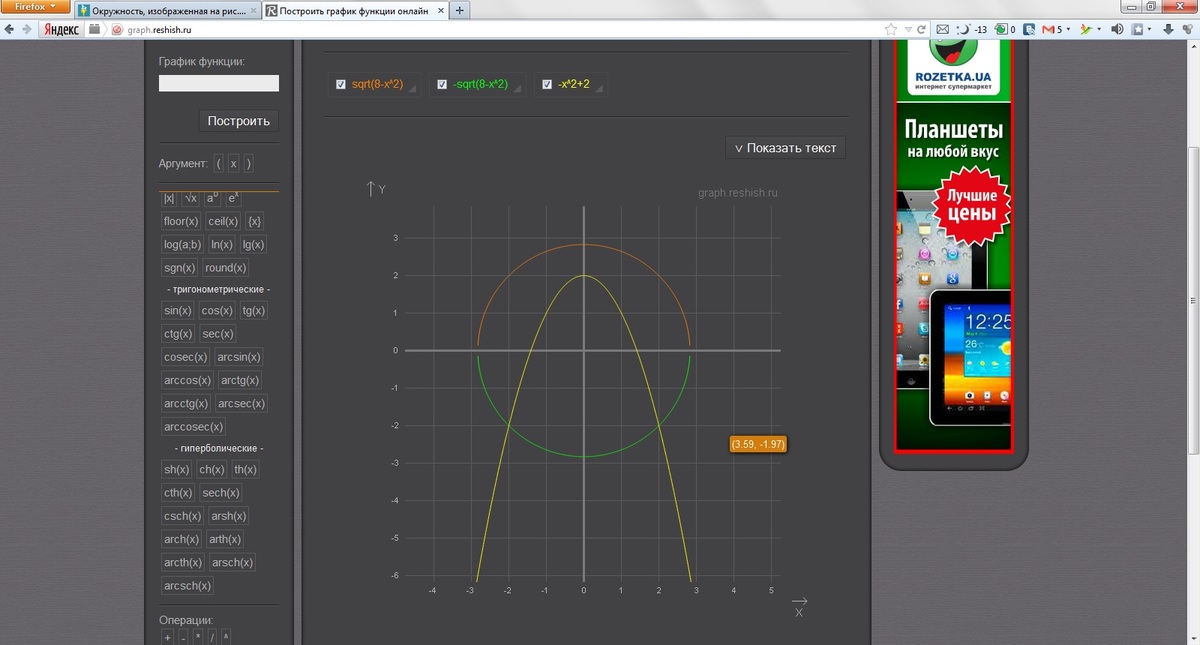Click the green messenger icon showing 0
The width and height of the screenshot is (1200, 645).
pyautogui.click(x=1005, y=29)
